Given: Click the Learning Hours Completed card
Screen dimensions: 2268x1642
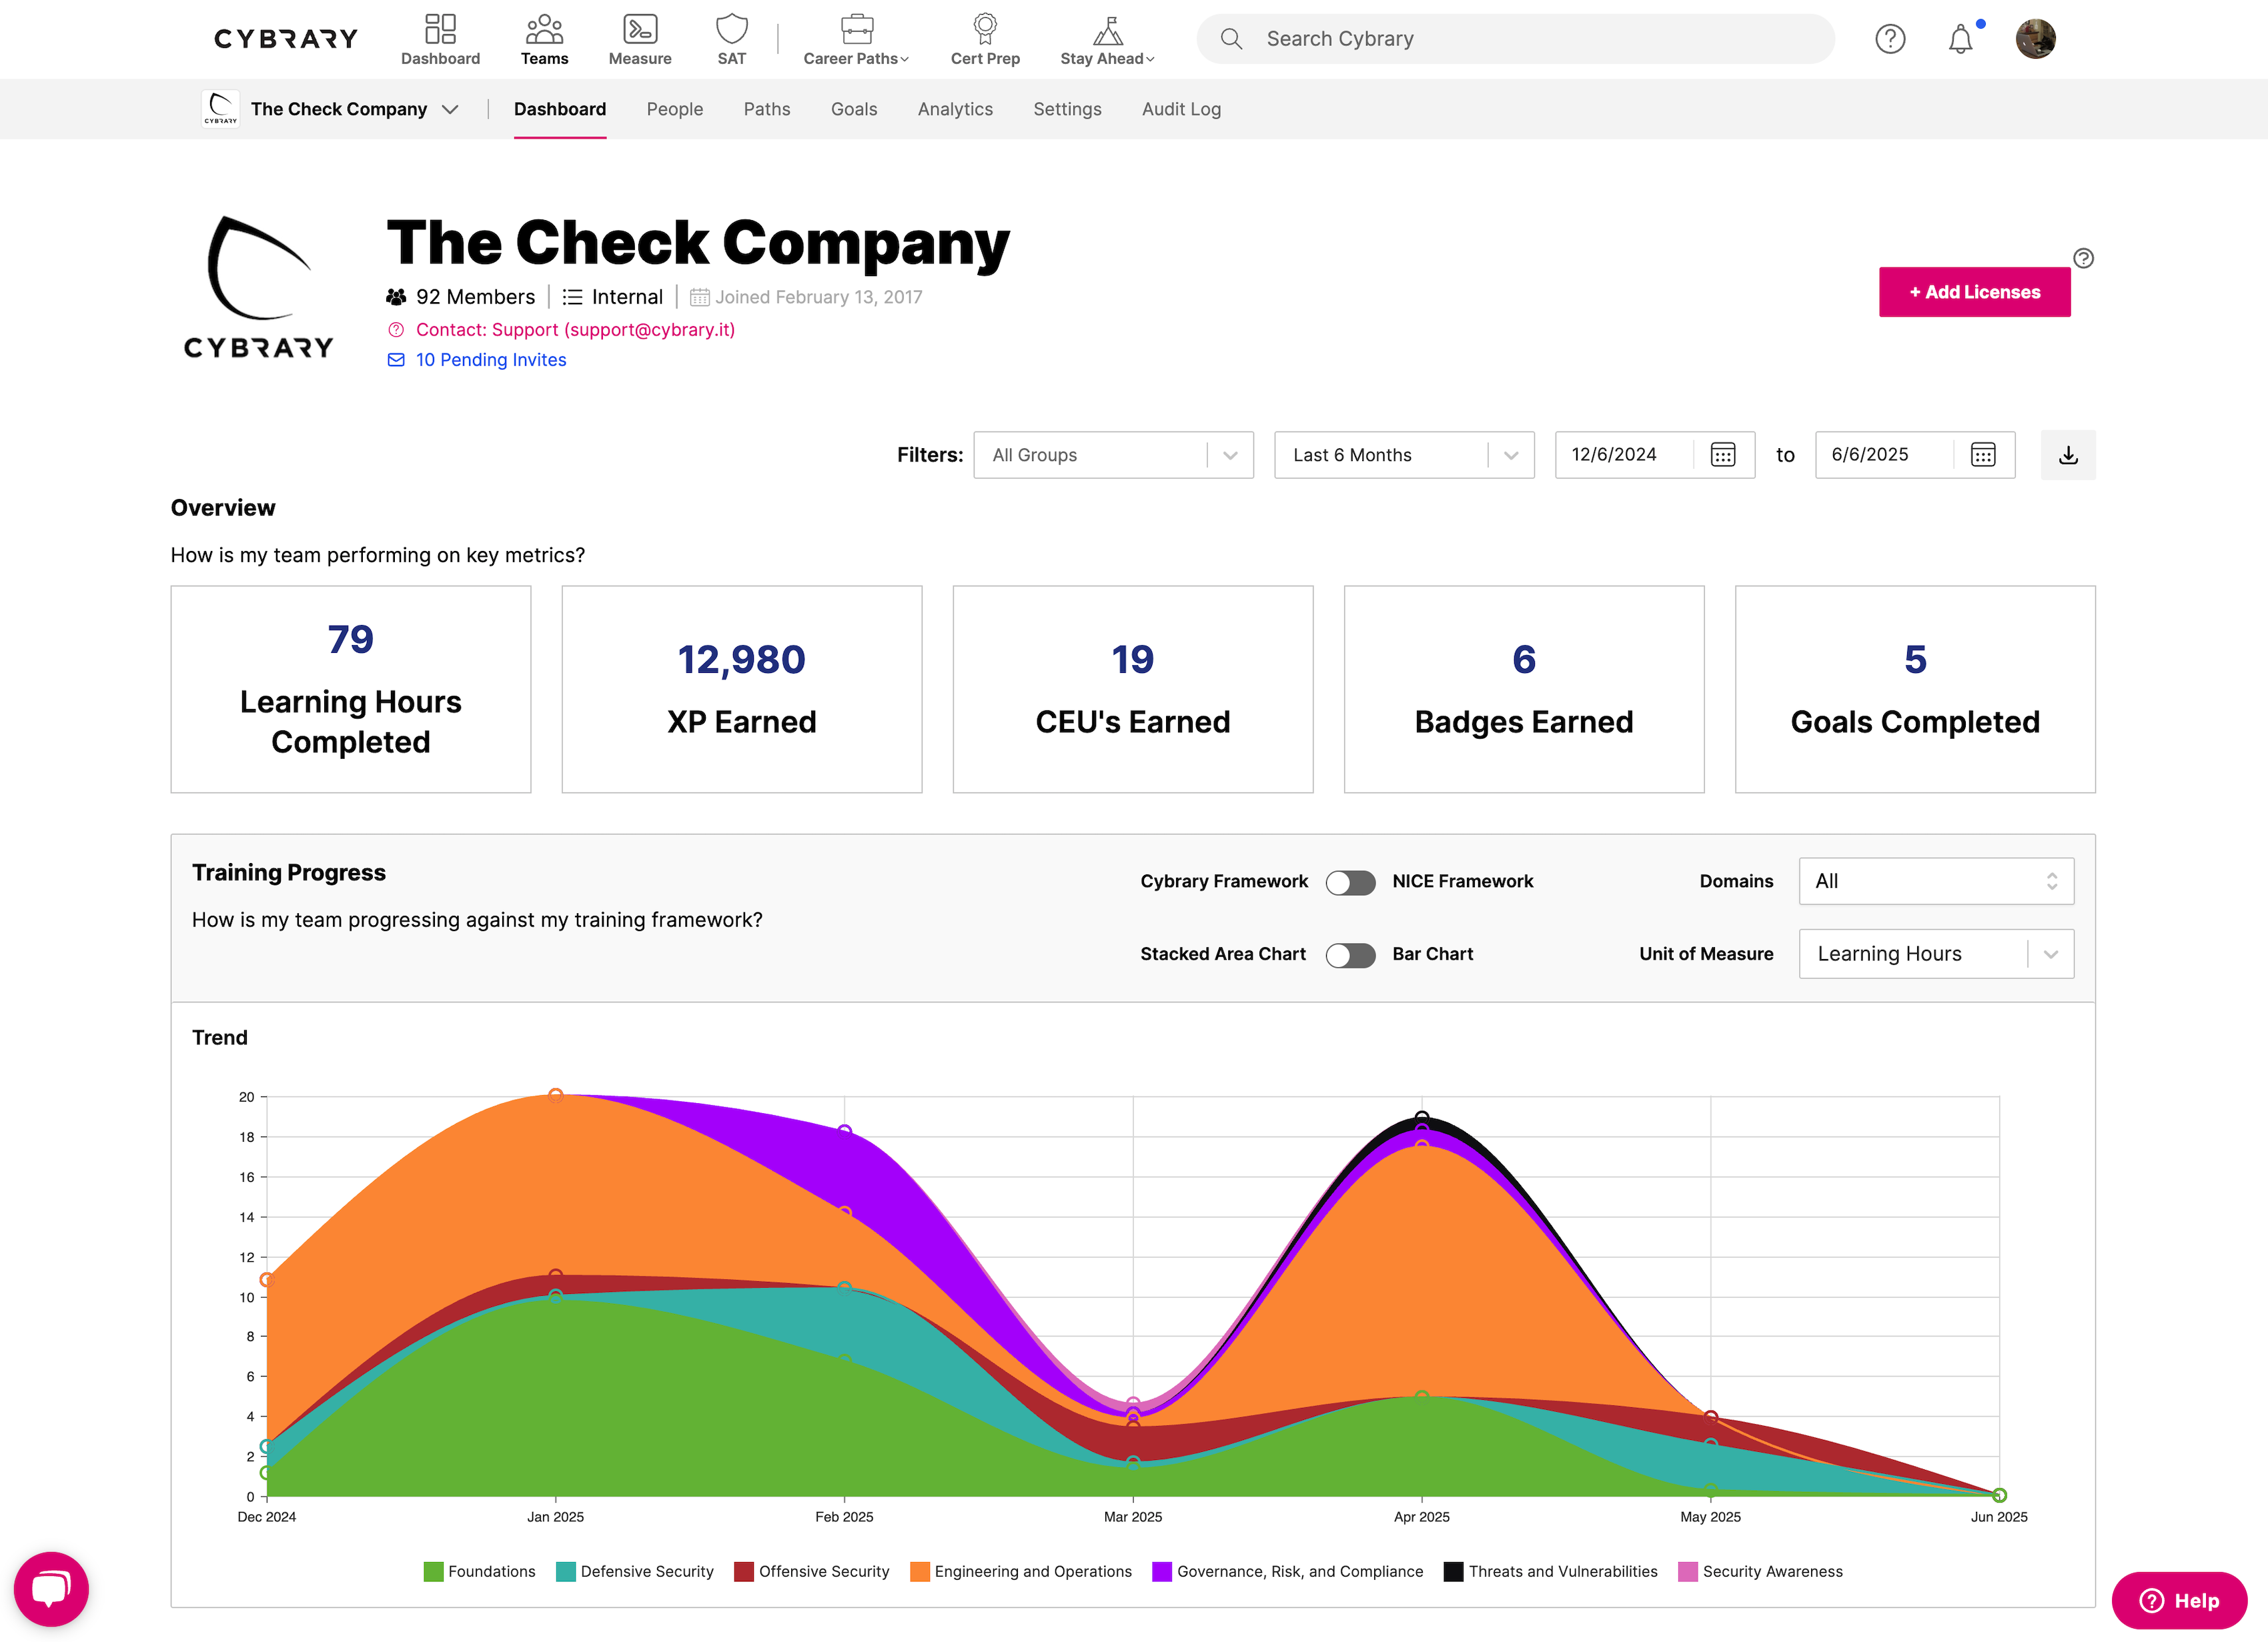Looking at the screenshot, I should (x=351, y=690).
